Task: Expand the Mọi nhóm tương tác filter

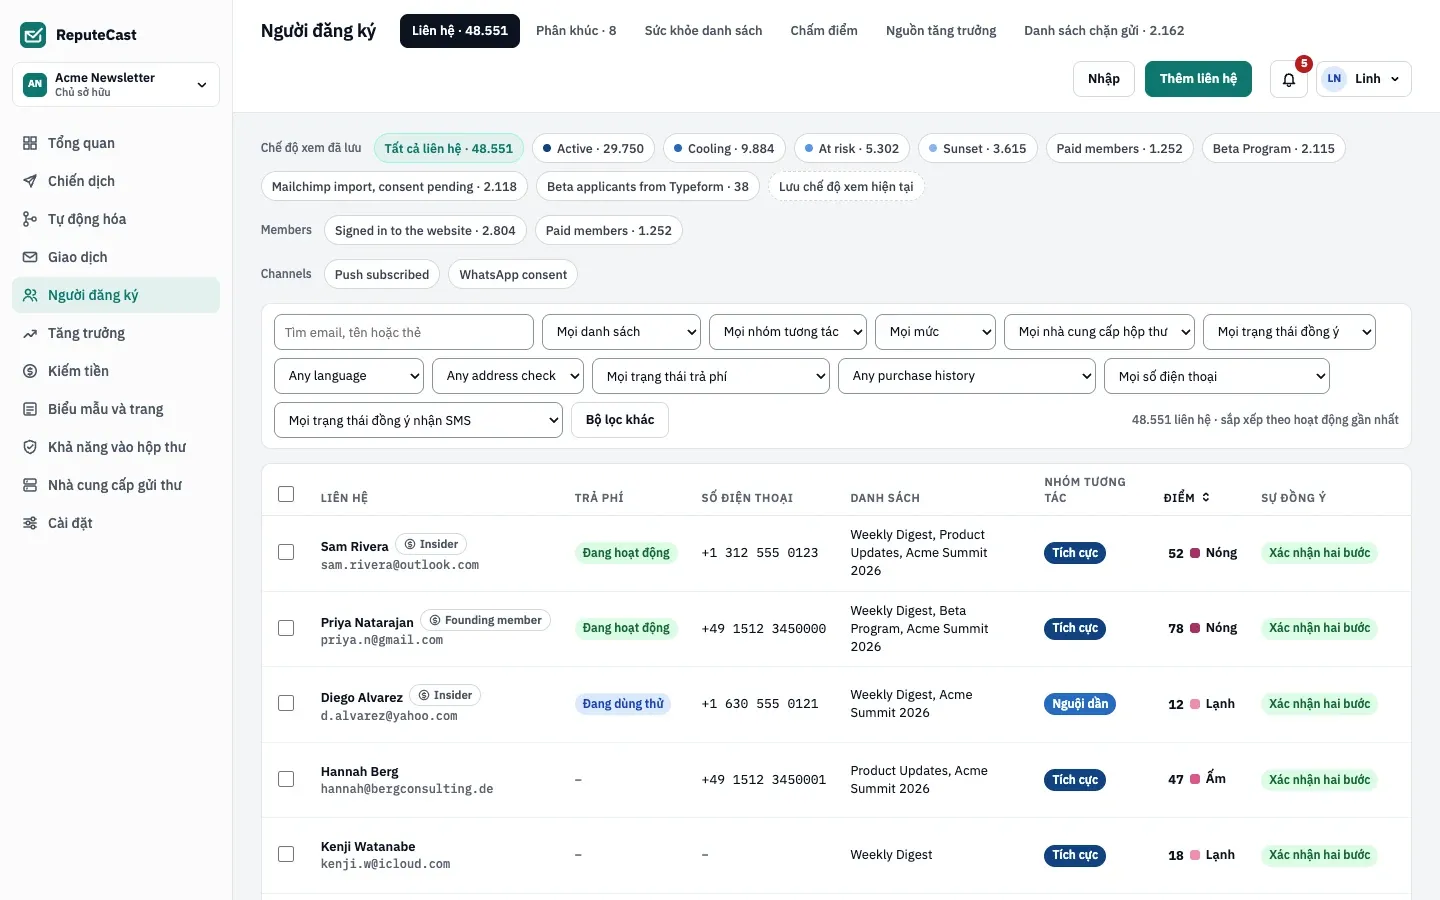Action: [788, 332]
